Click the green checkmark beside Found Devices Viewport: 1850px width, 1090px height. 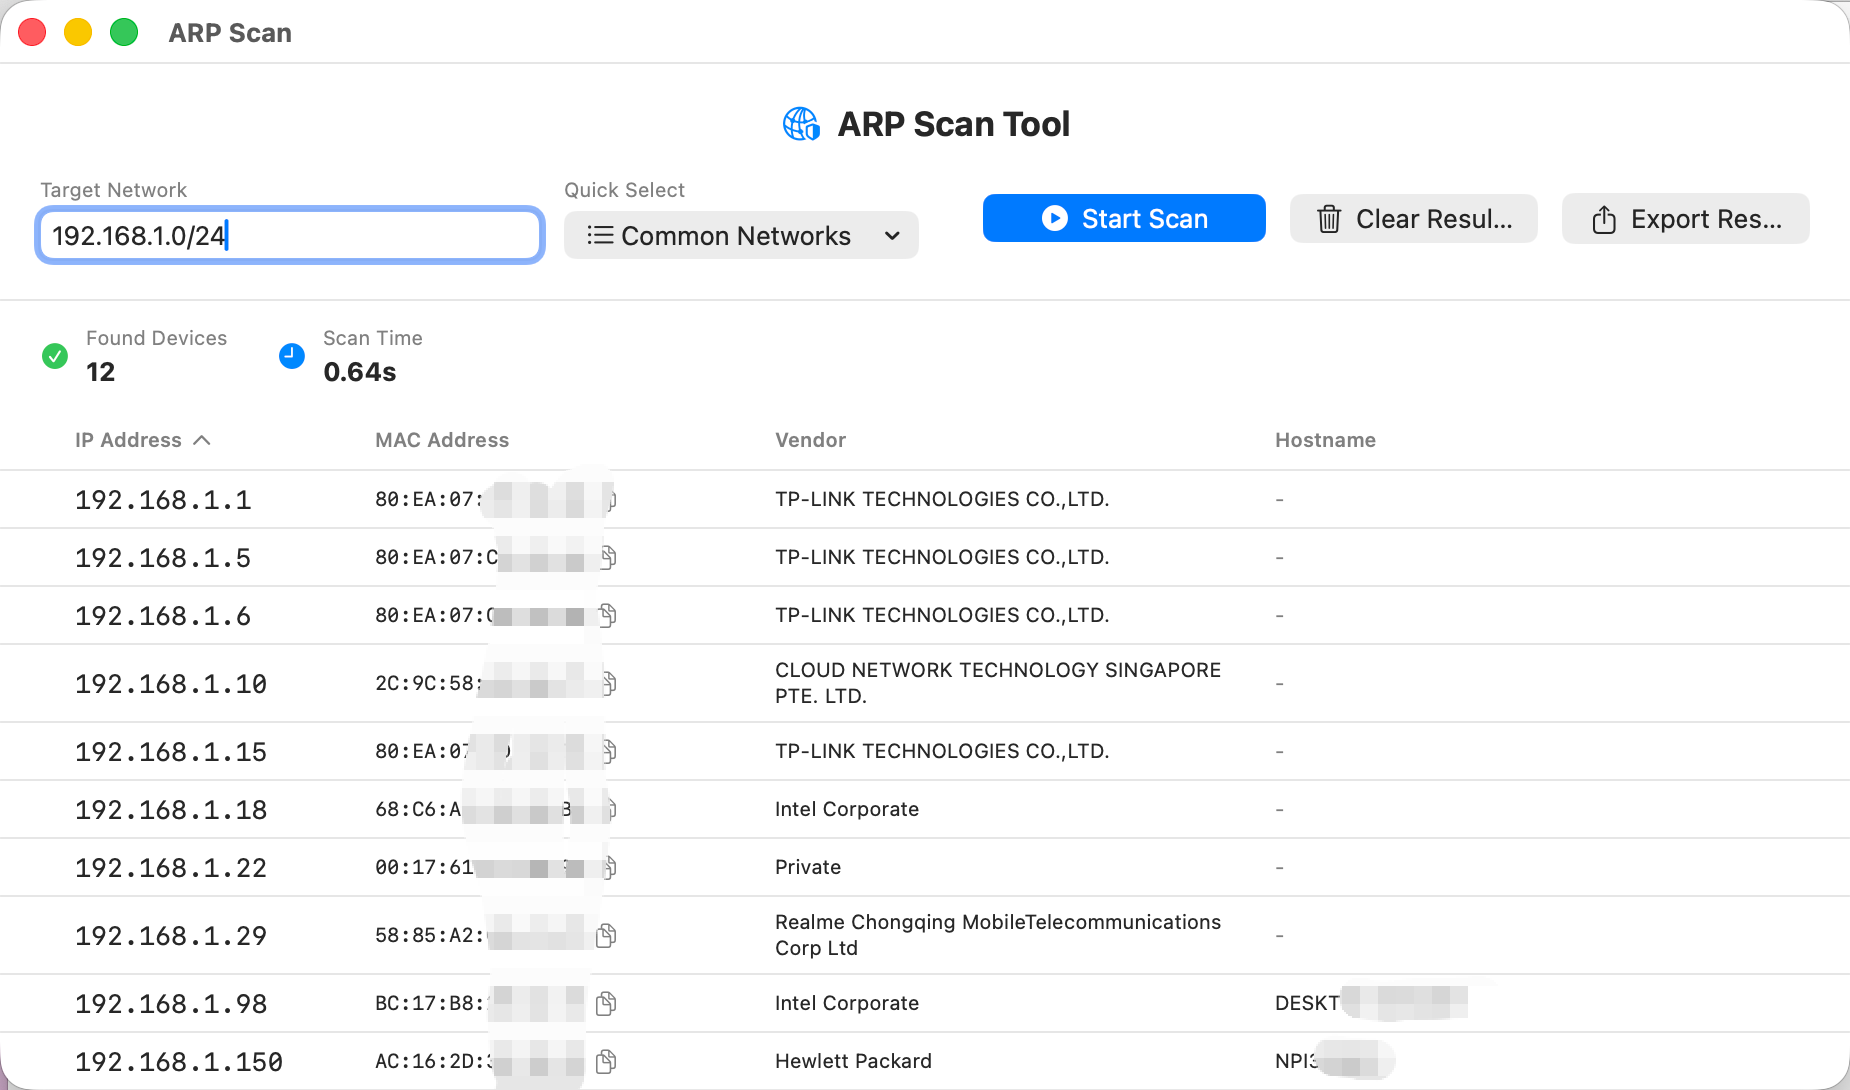55,355
